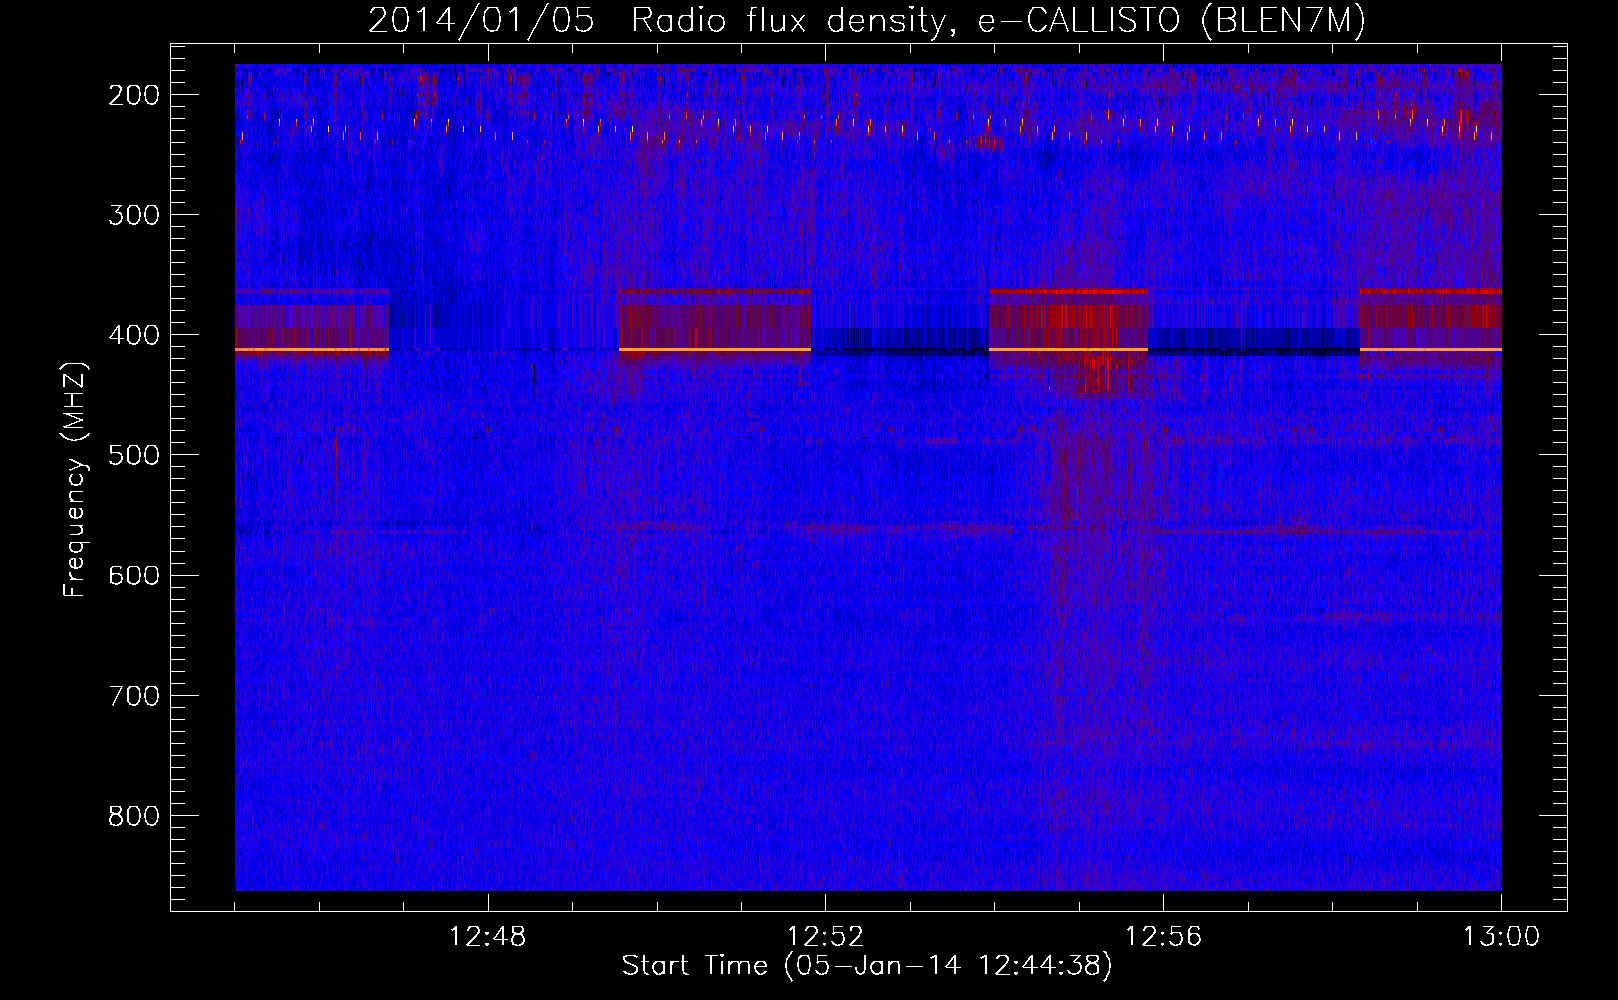Click the 700 frequency tick label
1618x1000 pixels.
tap(133, 695)
